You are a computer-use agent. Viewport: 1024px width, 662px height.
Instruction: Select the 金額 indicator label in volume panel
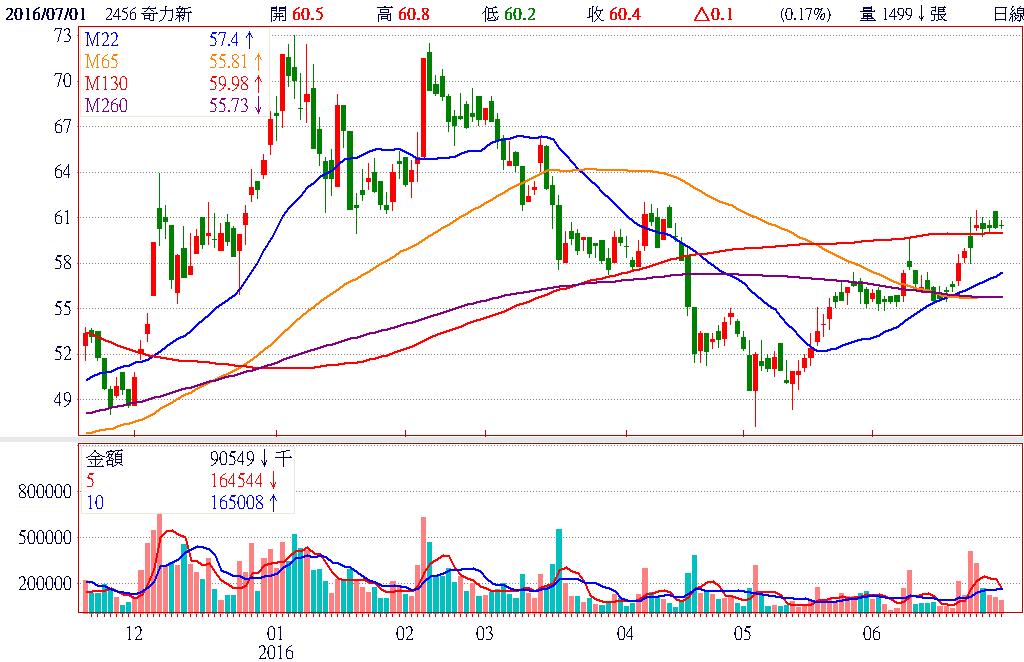click(102, 460)
